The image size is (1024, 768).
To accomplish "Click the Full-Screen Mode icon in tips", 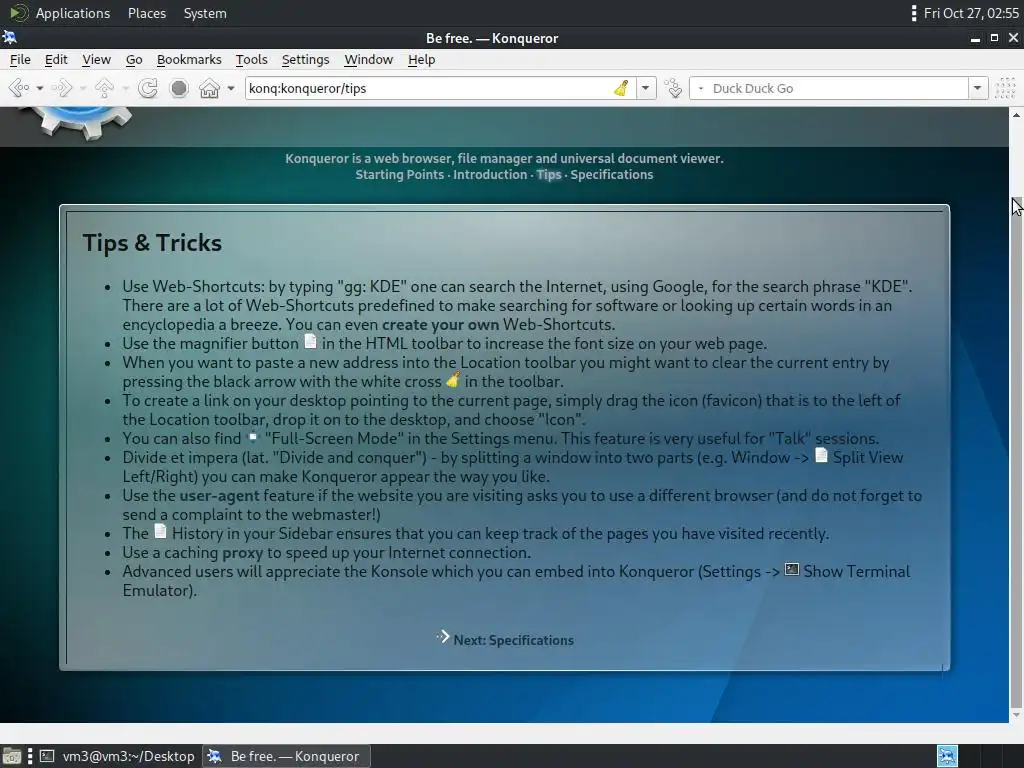I will click(252, 436).
